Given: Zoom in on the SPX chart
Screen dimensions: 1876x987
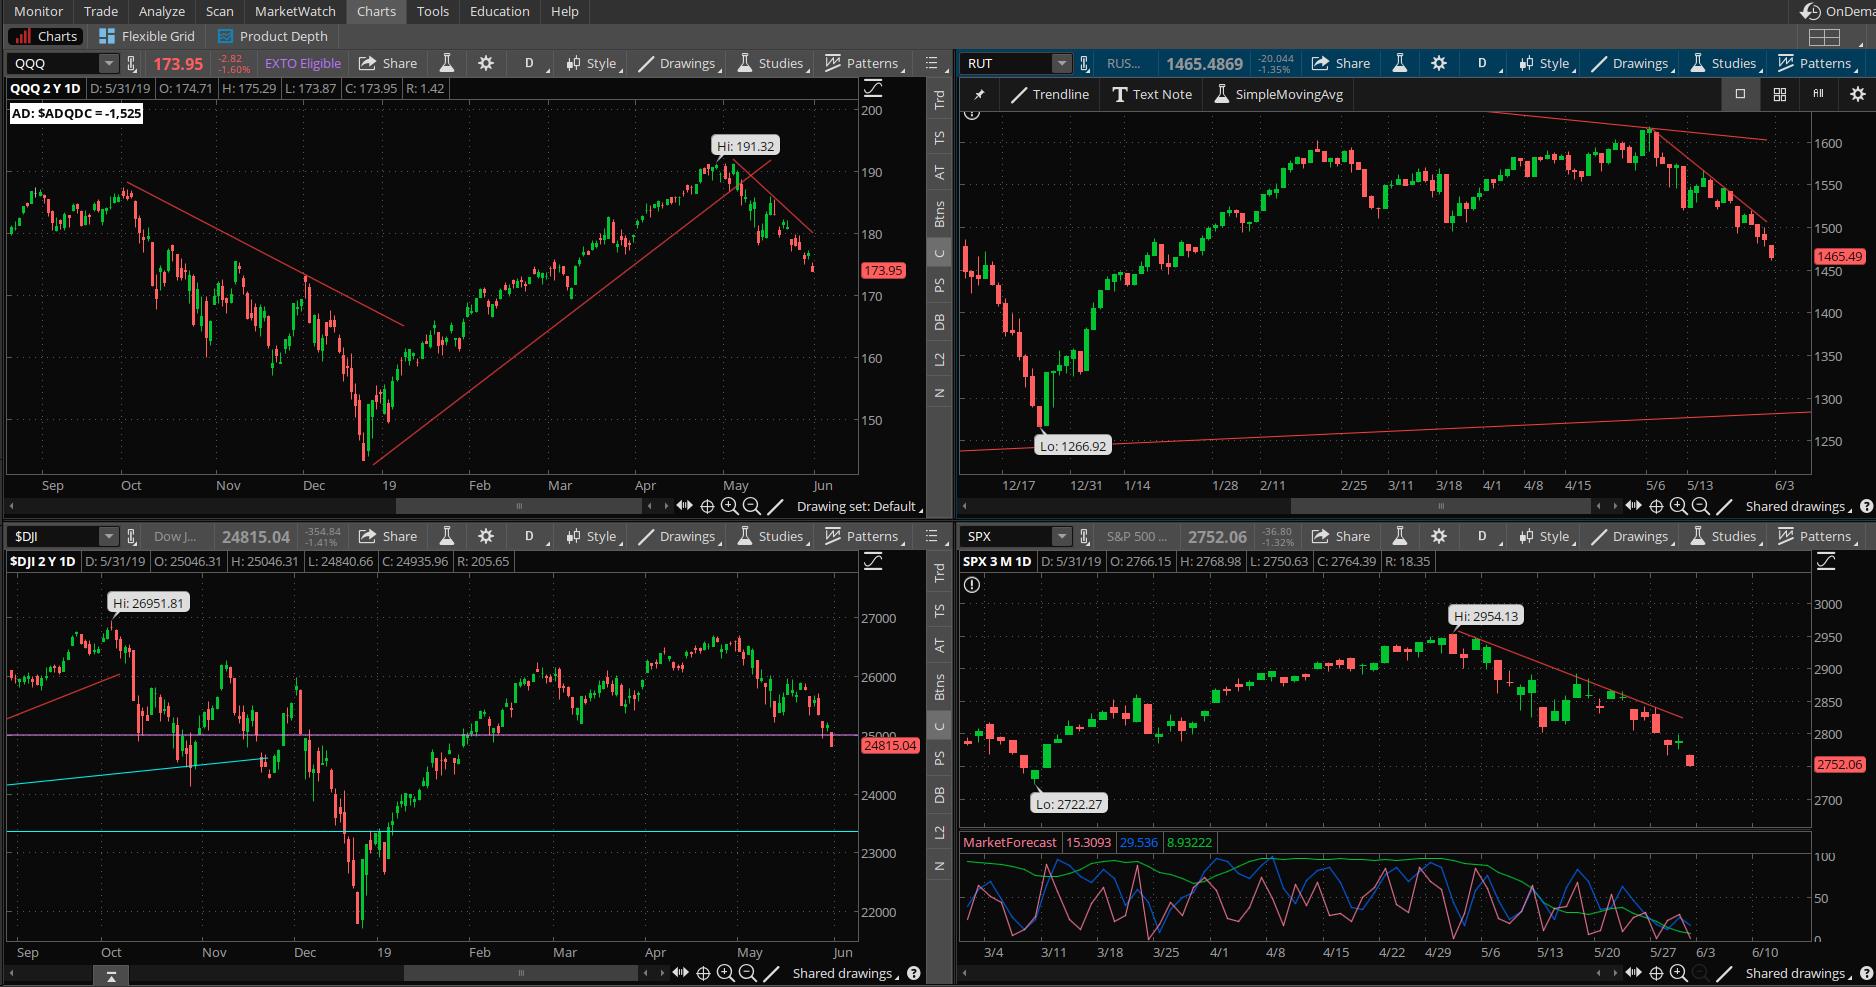Looking at the screenshot, I should 1678,973.
